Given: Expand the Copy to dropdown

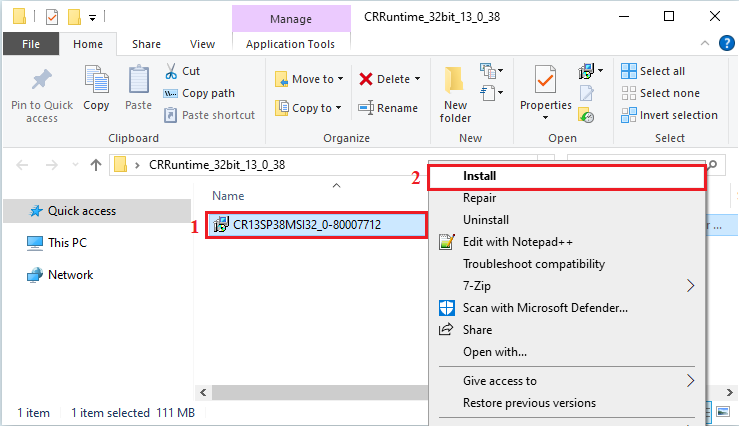Looking at the screenshot, I should point(338,108).
